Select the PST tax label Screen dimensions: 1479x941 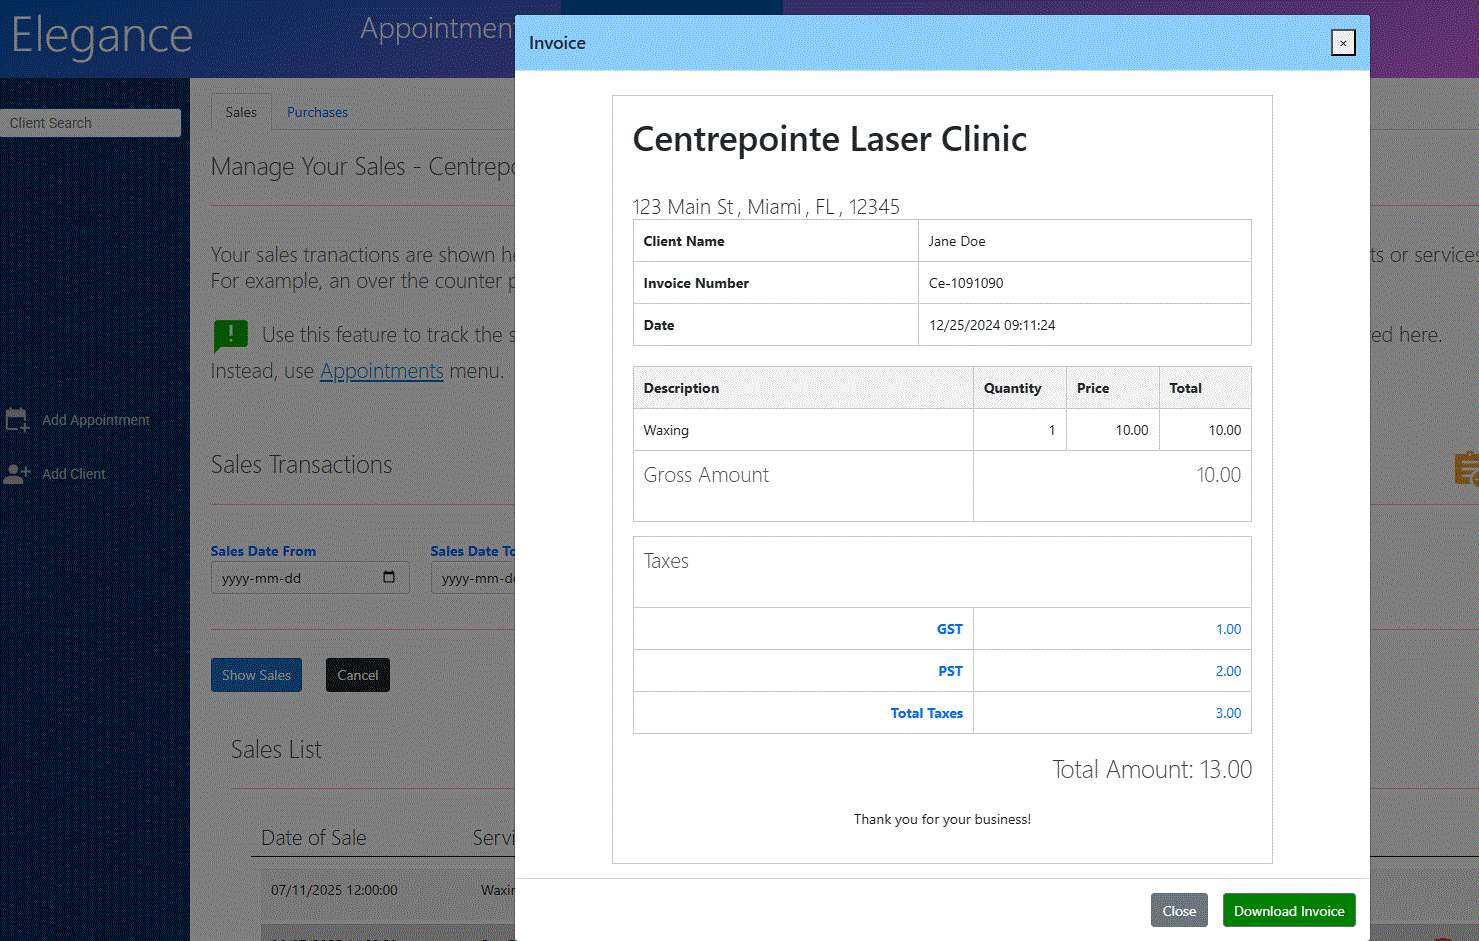(x=950, y=671)
